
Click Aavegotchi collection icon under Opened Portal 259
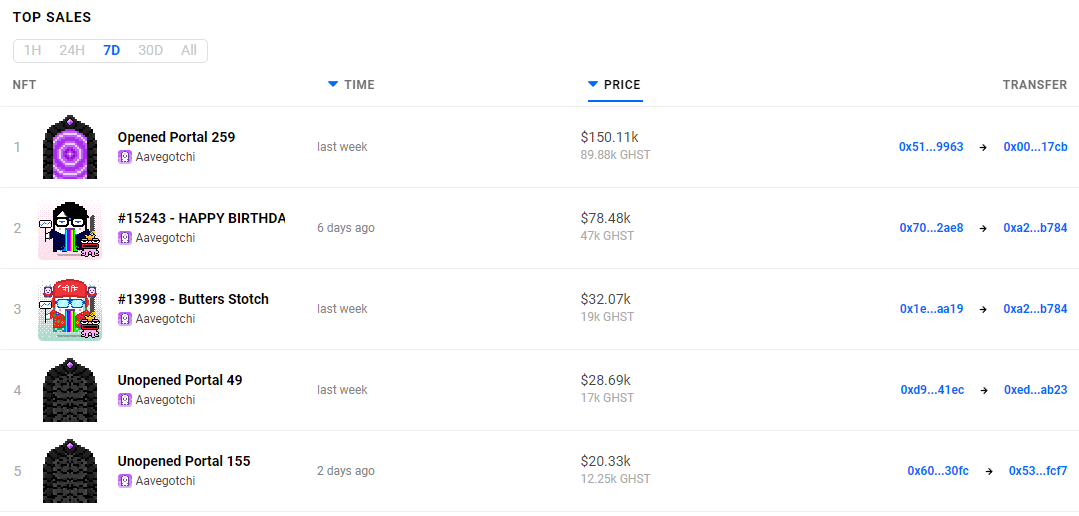point(125,157)
